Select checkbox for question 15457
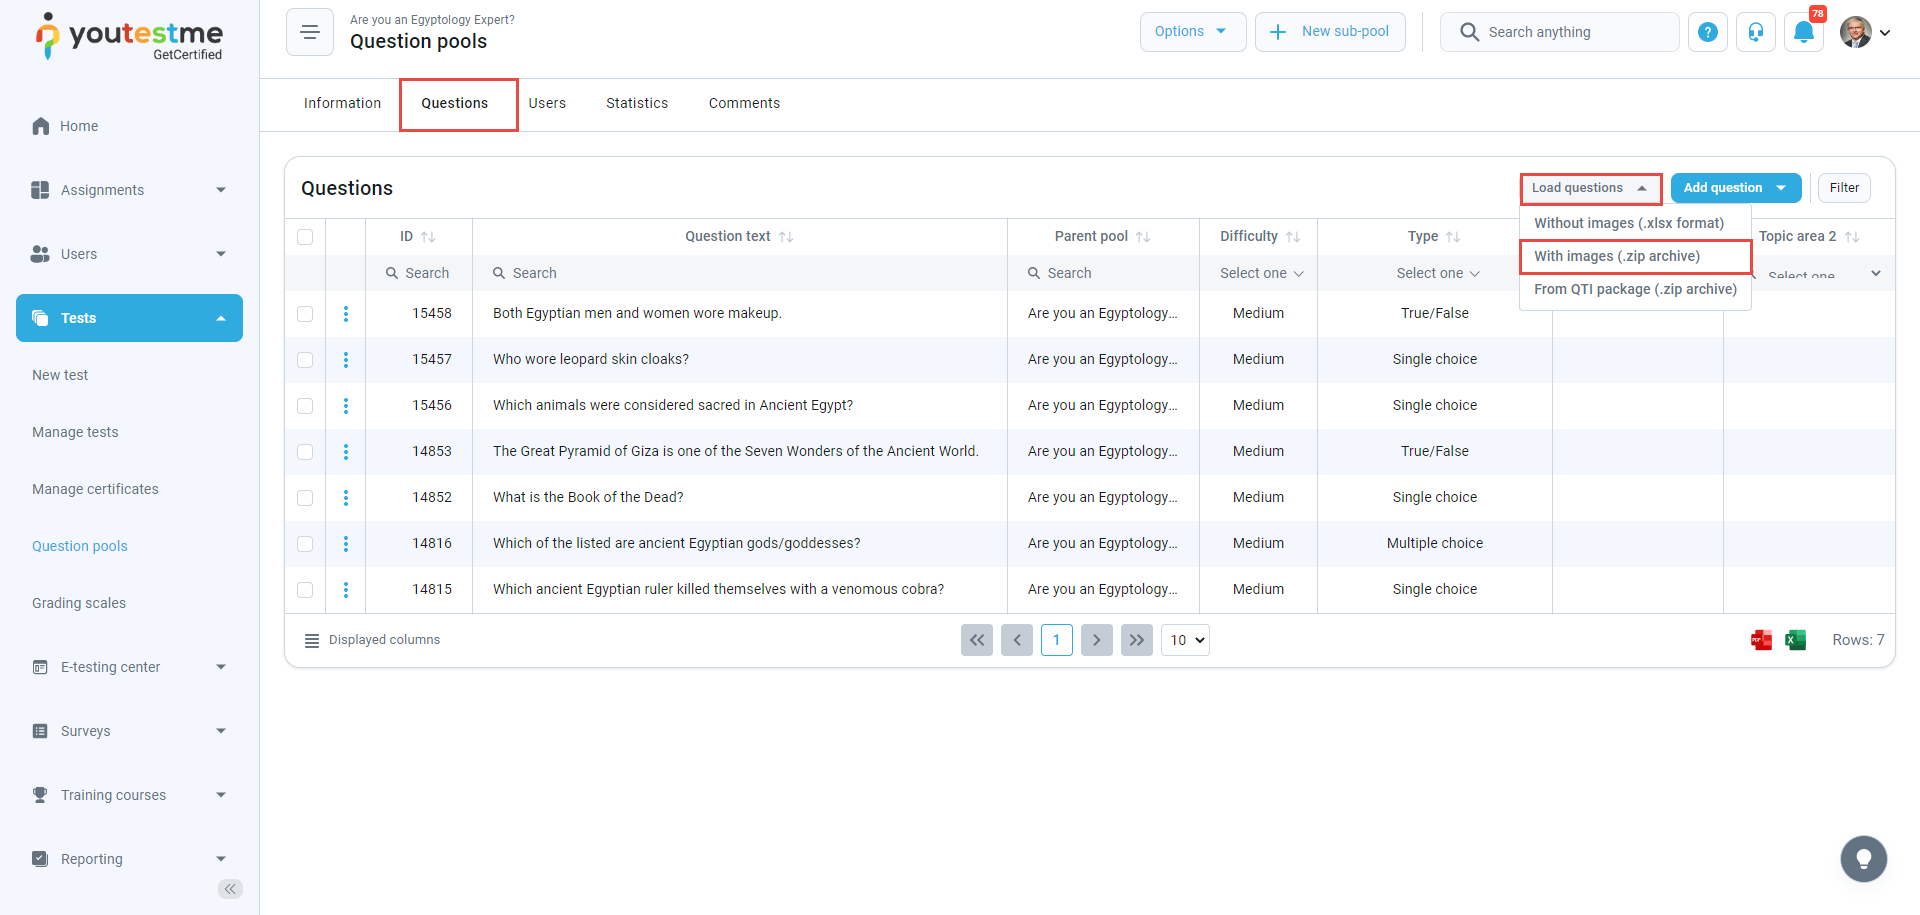 305,360
